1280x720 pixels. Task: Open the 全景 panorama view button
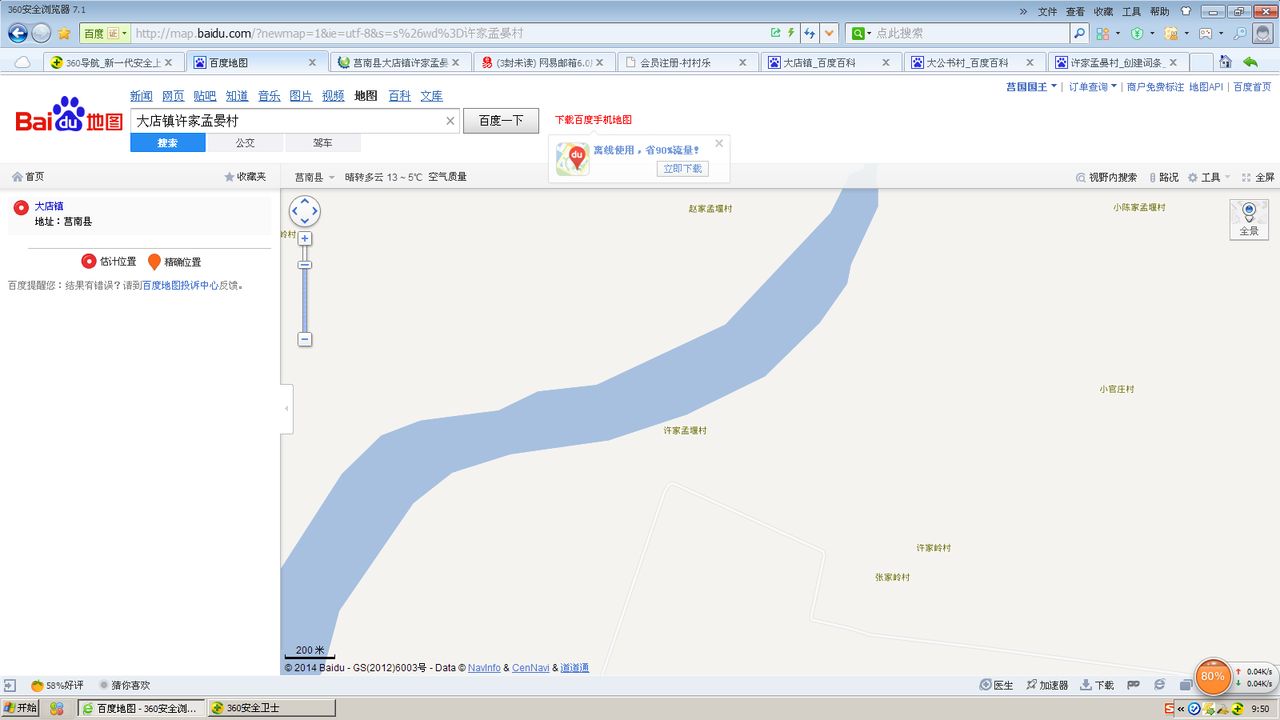(x=1249, y=219)
